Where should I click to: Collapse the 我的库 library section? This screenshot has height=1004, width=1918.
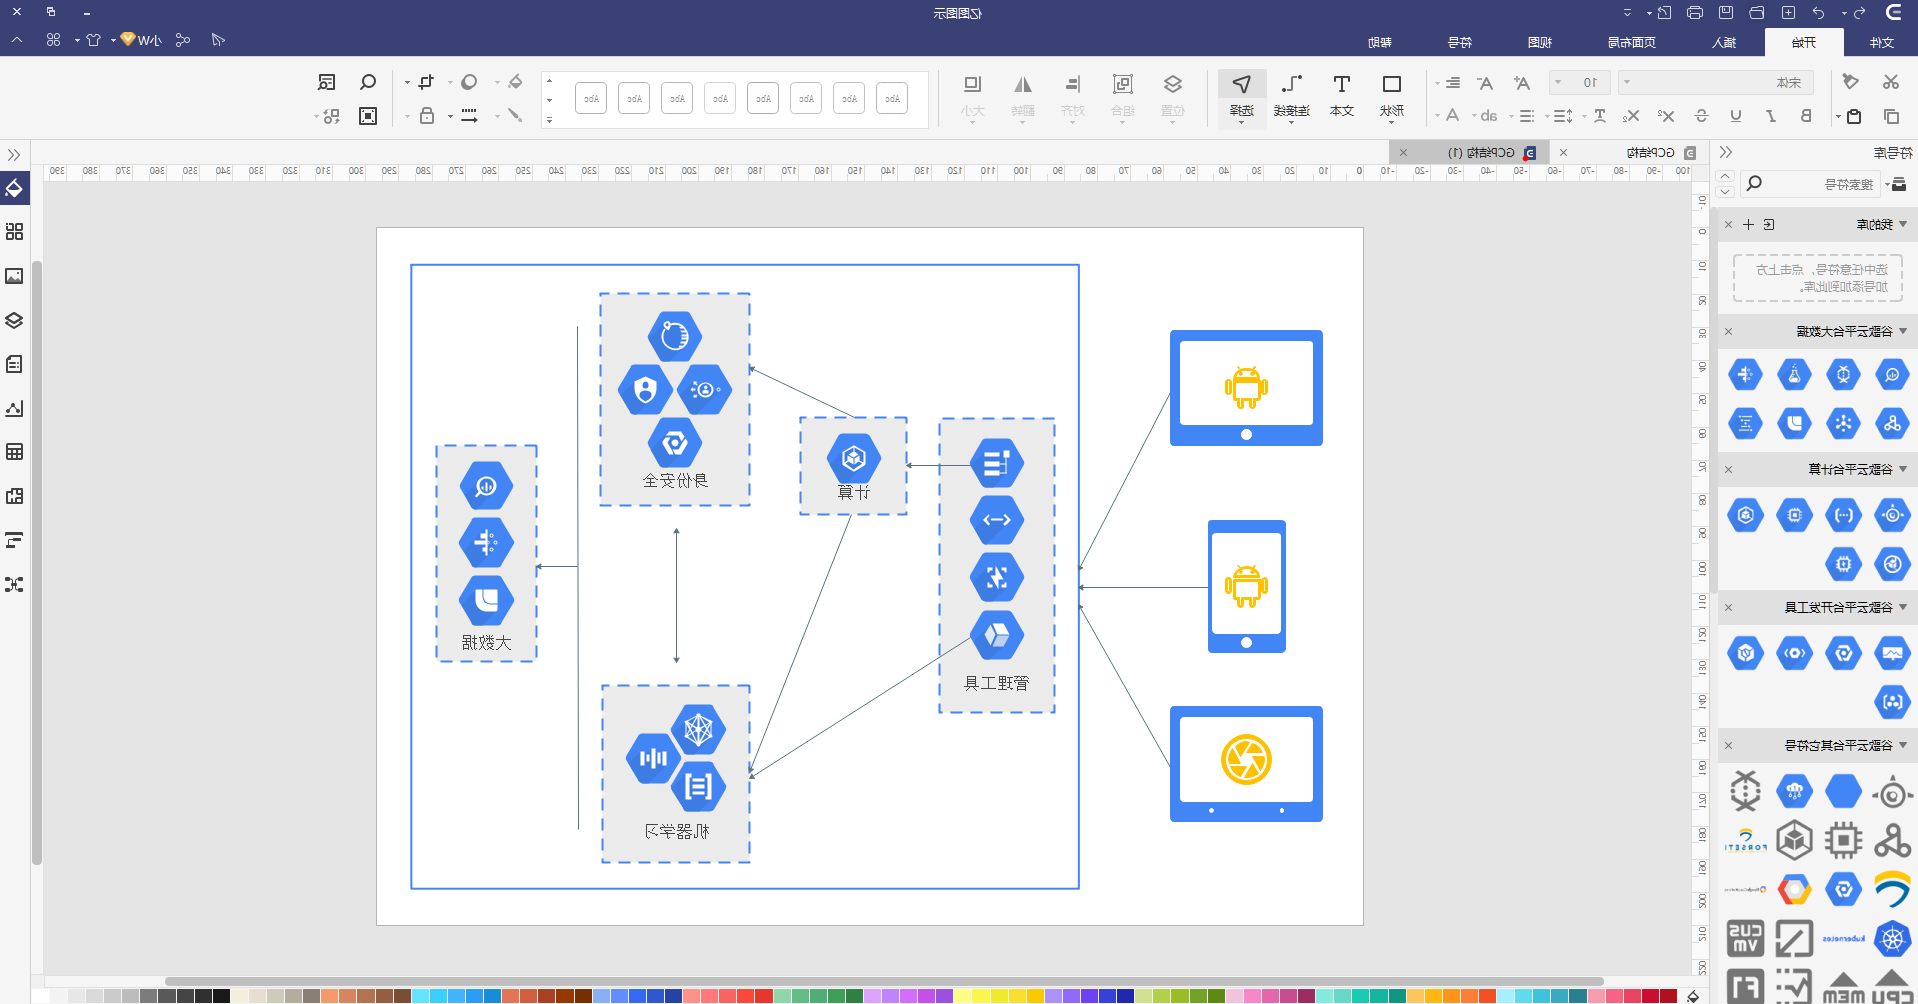(x=1902, y=224)
